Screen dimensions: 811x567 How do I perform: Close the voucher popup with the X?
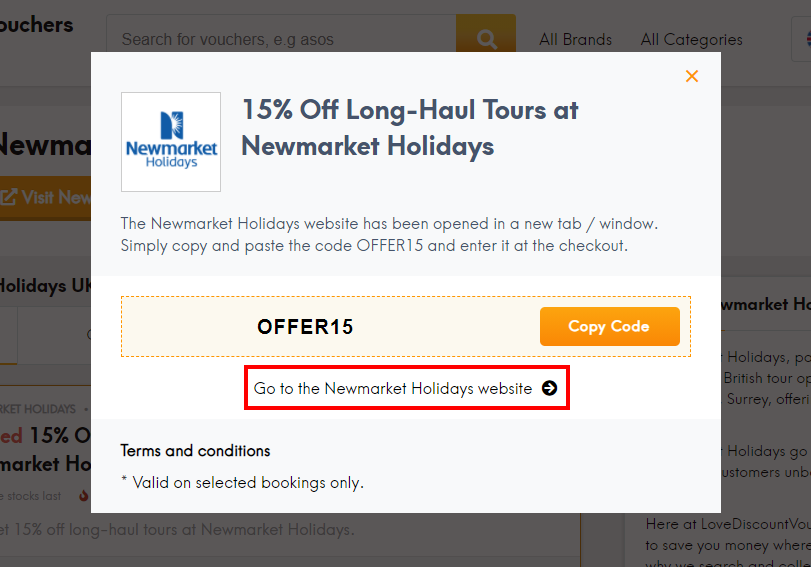pos(691,76)
